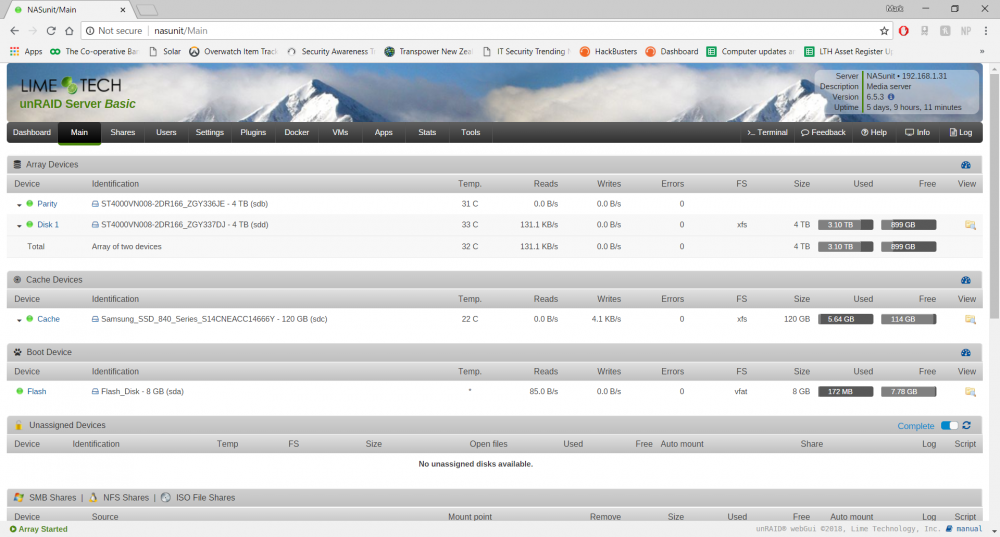This screenshot has width=1000, height=537.
Task: Click Cache free space bar 114 GB
Action: coord(908,319)
